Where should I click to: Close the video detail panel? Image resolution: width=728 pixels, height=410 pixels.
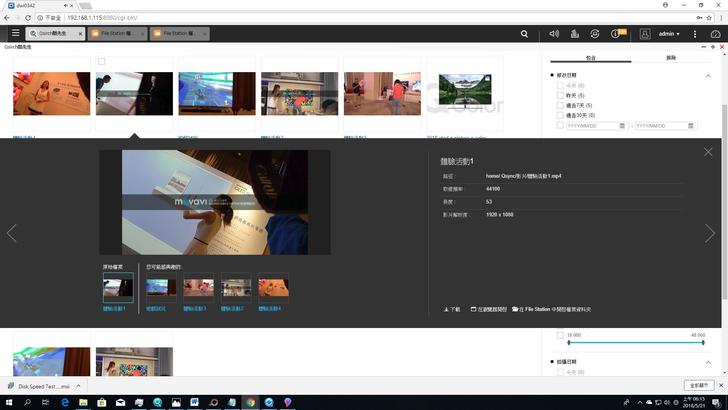708,152
